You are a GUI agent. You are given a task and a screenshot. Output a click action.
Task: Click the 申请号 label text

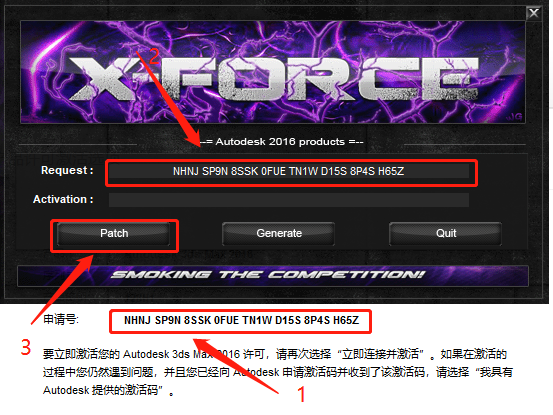(x=61, y=319)
